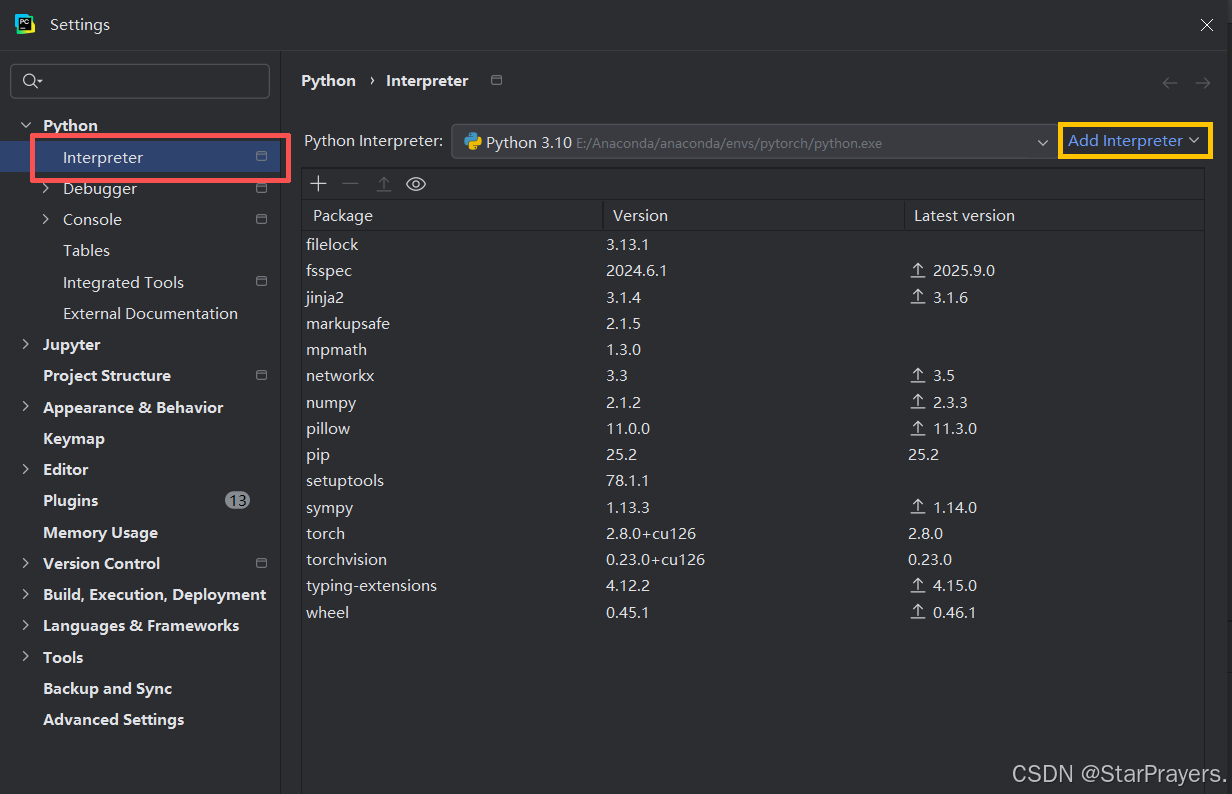Sort by Latest version column header
The width and height of the screenshot is (1232, 794).
click(x=1054, y=215)
